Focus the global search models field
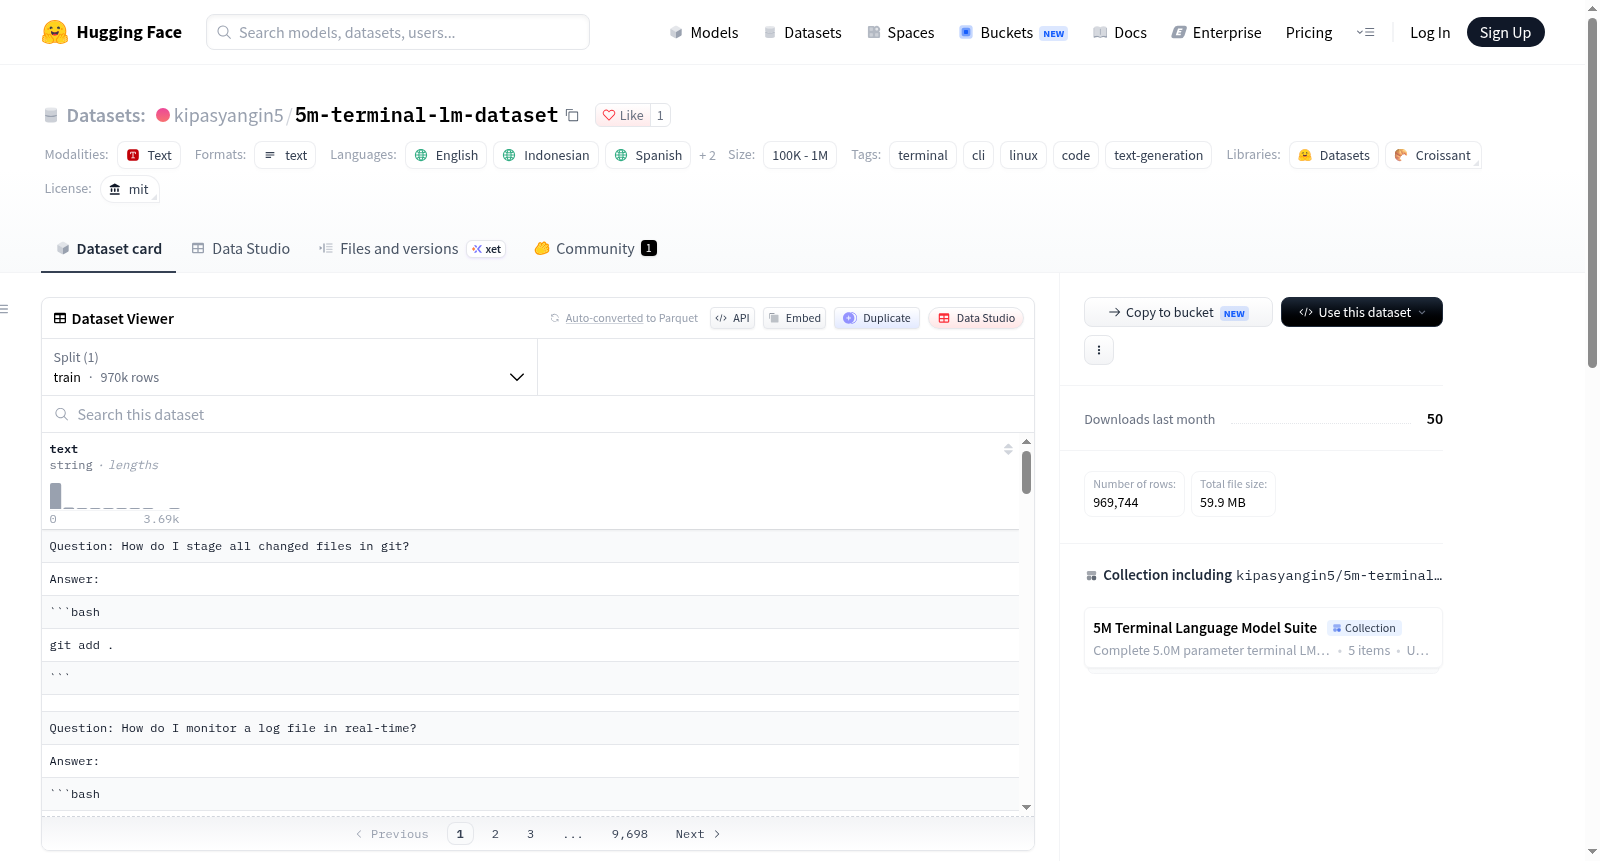The image size is (1600, 861). (398, 32)
